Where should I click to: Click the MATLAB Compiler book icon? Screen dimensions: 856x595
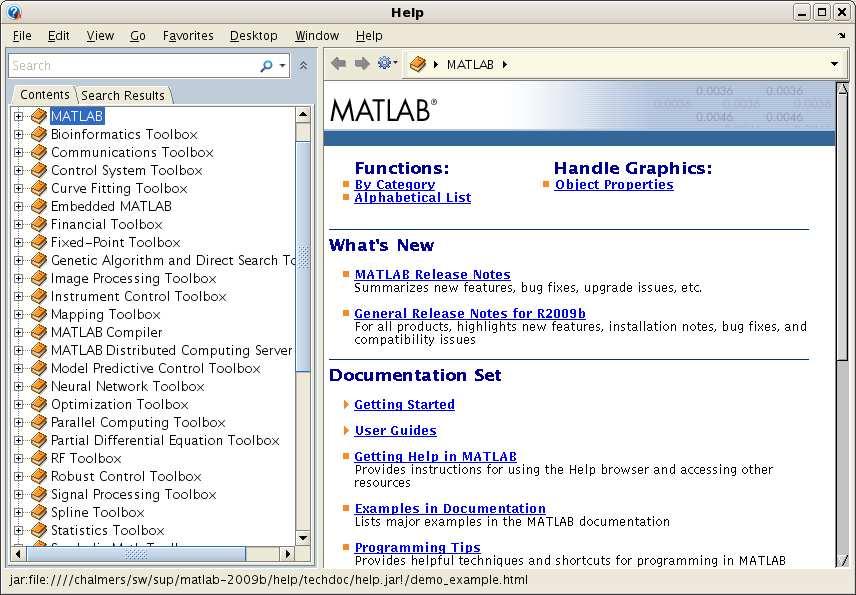[39, 332]
